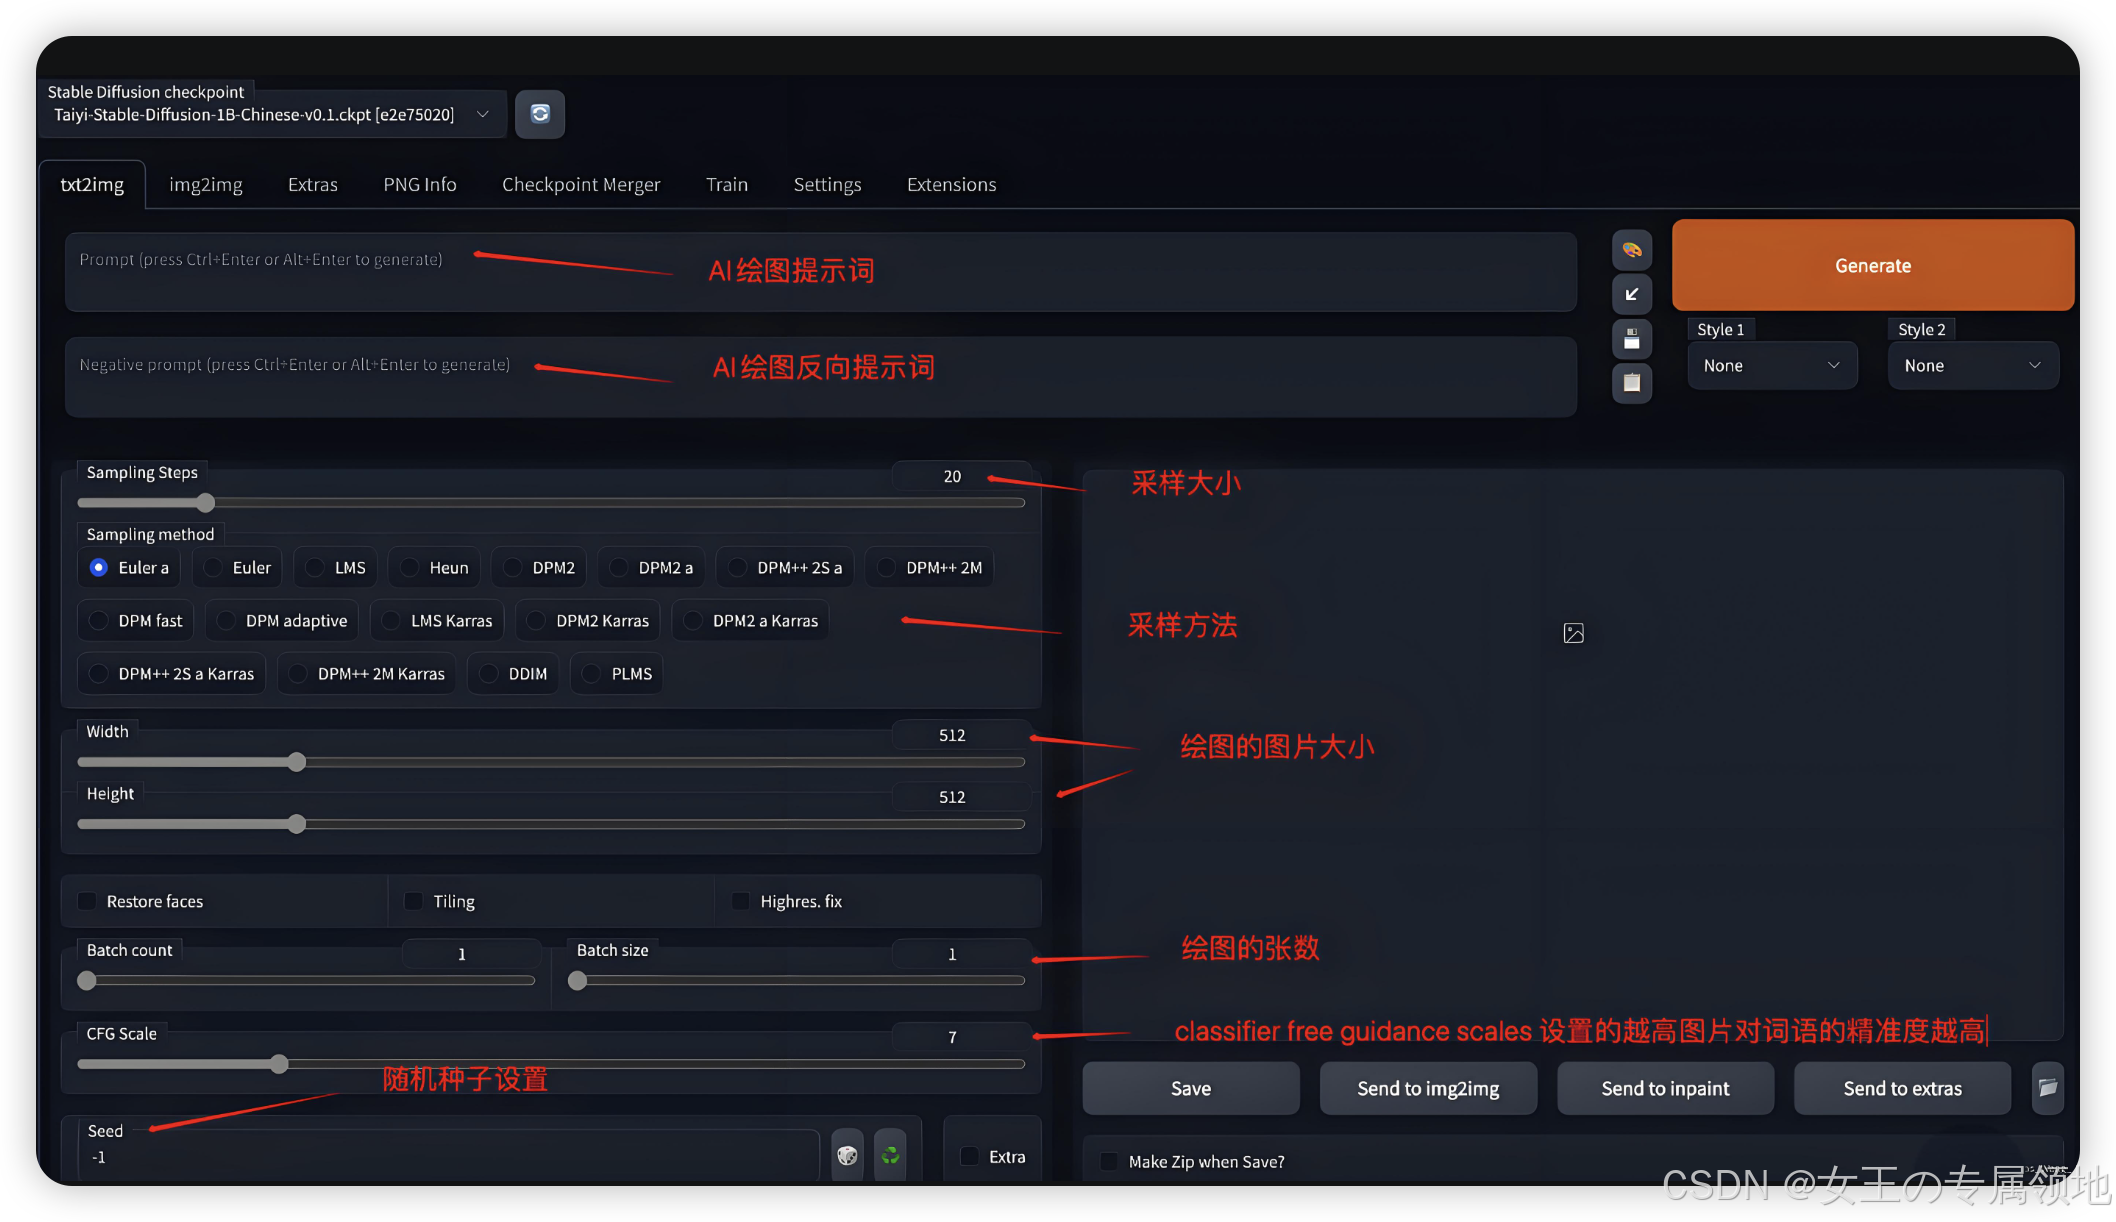
Task: Select Euler sampling method
Action: [x=238, y=568]
